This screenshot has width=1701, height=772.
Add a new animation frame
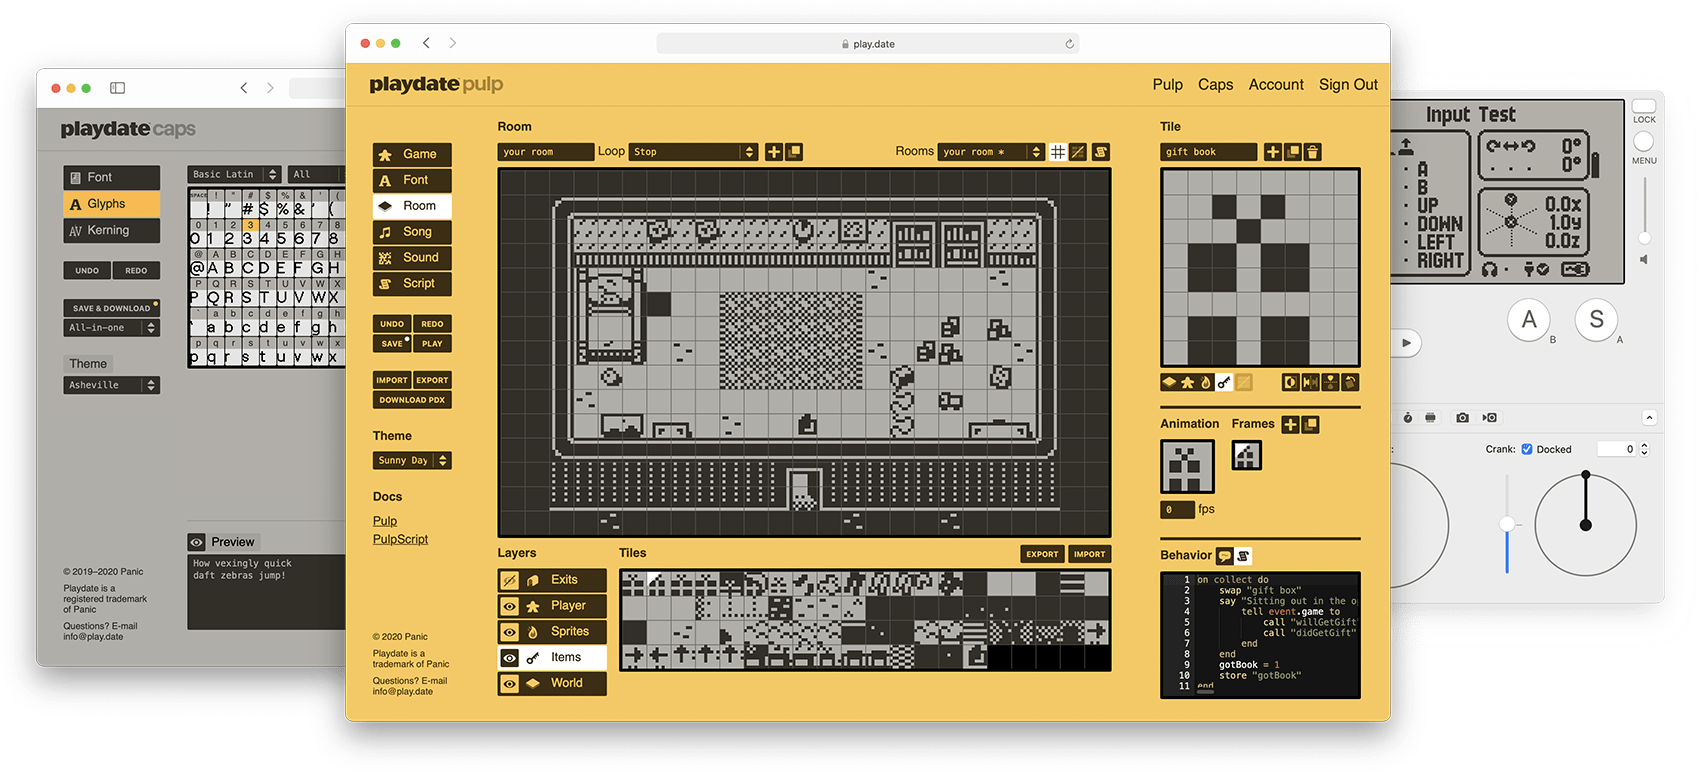1290,425
